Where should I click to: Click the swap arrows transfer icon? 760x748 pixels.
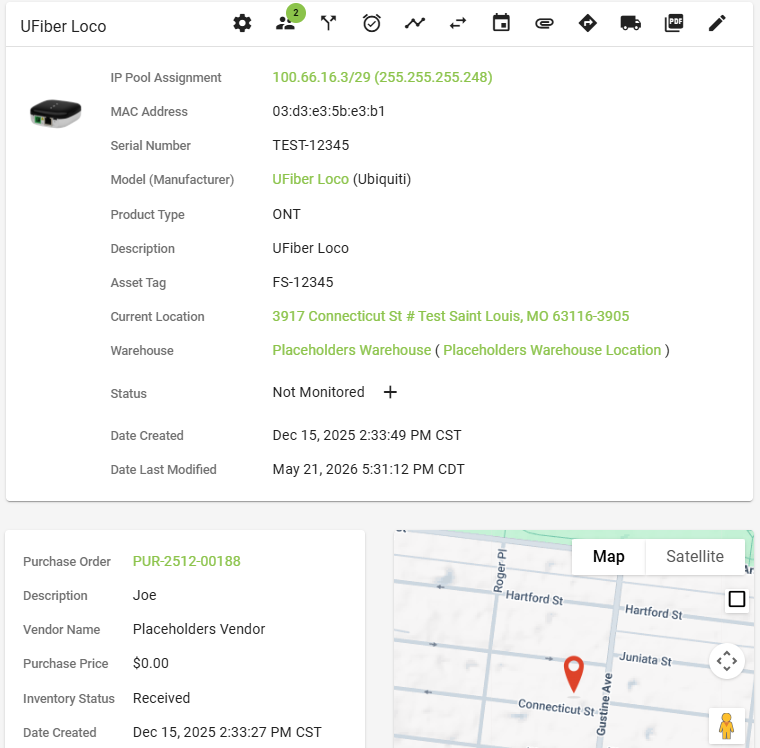coord(458,23)
